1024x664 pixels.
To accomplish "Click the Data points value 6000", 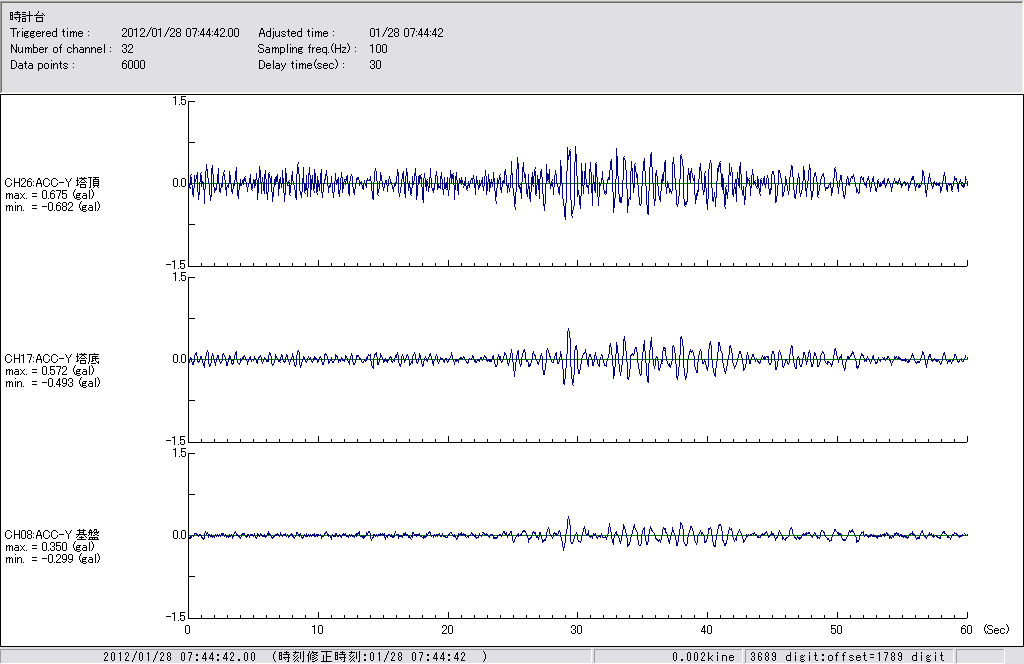I will pos(133,65).
